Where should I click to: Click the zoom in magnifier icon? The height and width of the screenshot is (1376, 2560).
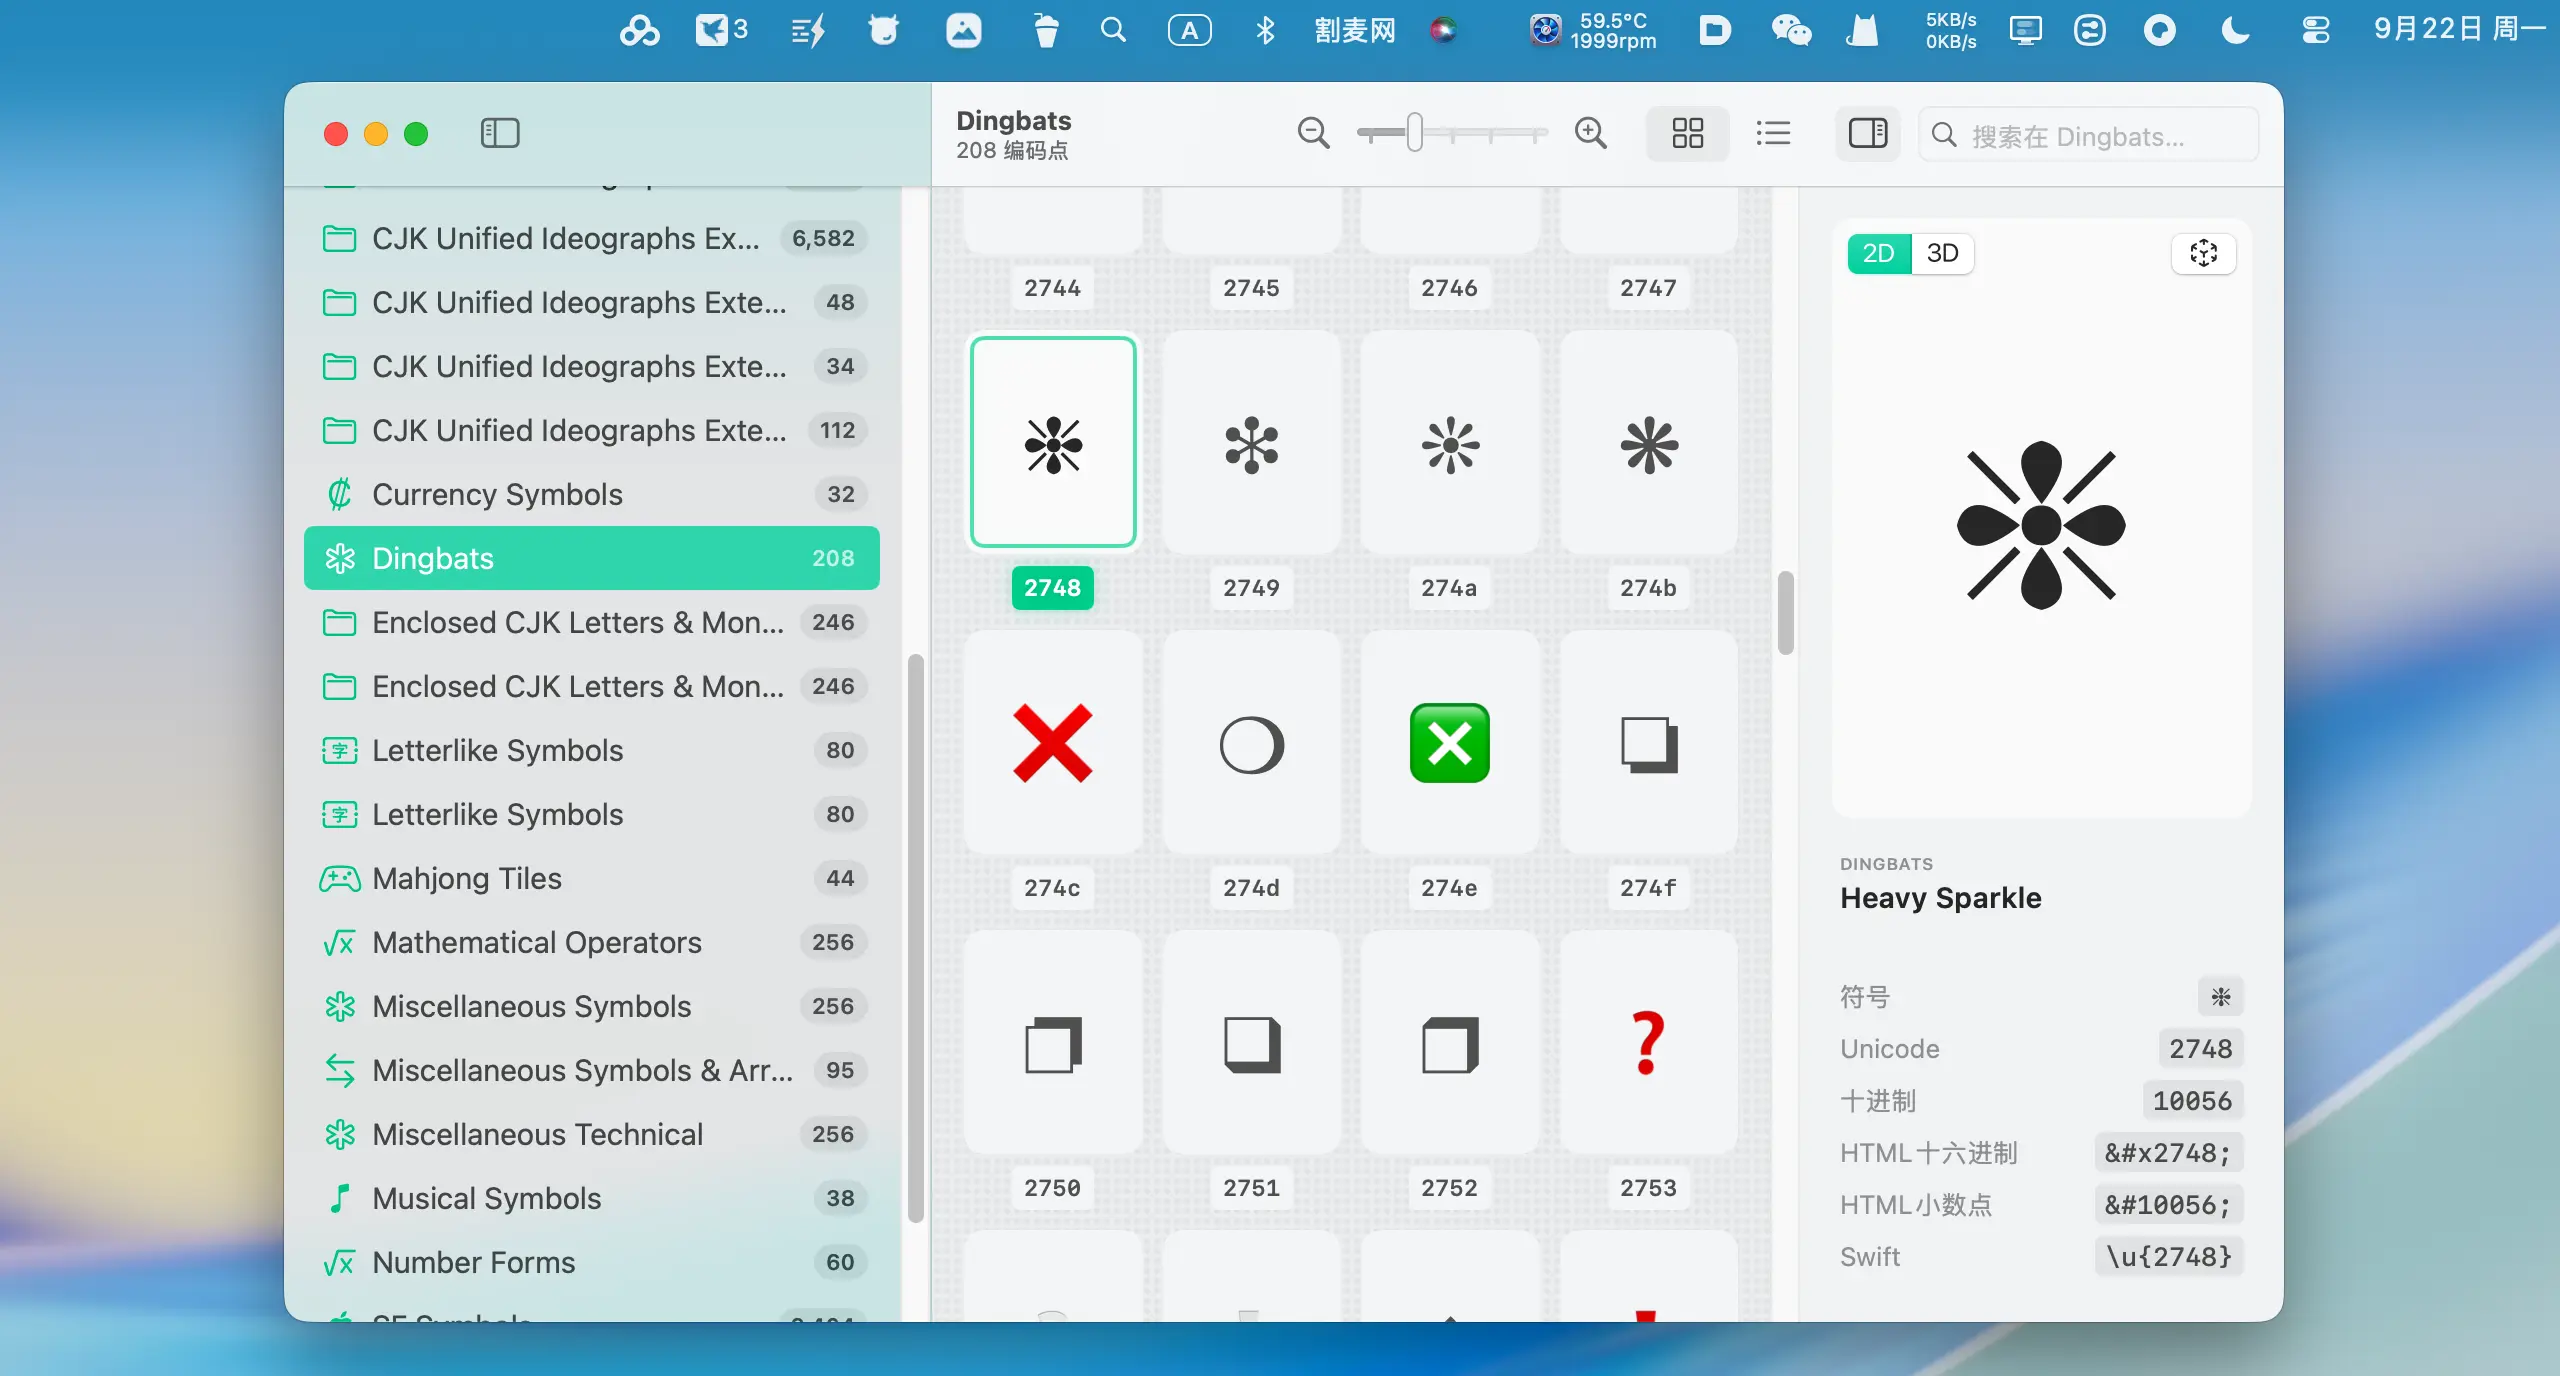1590,133
